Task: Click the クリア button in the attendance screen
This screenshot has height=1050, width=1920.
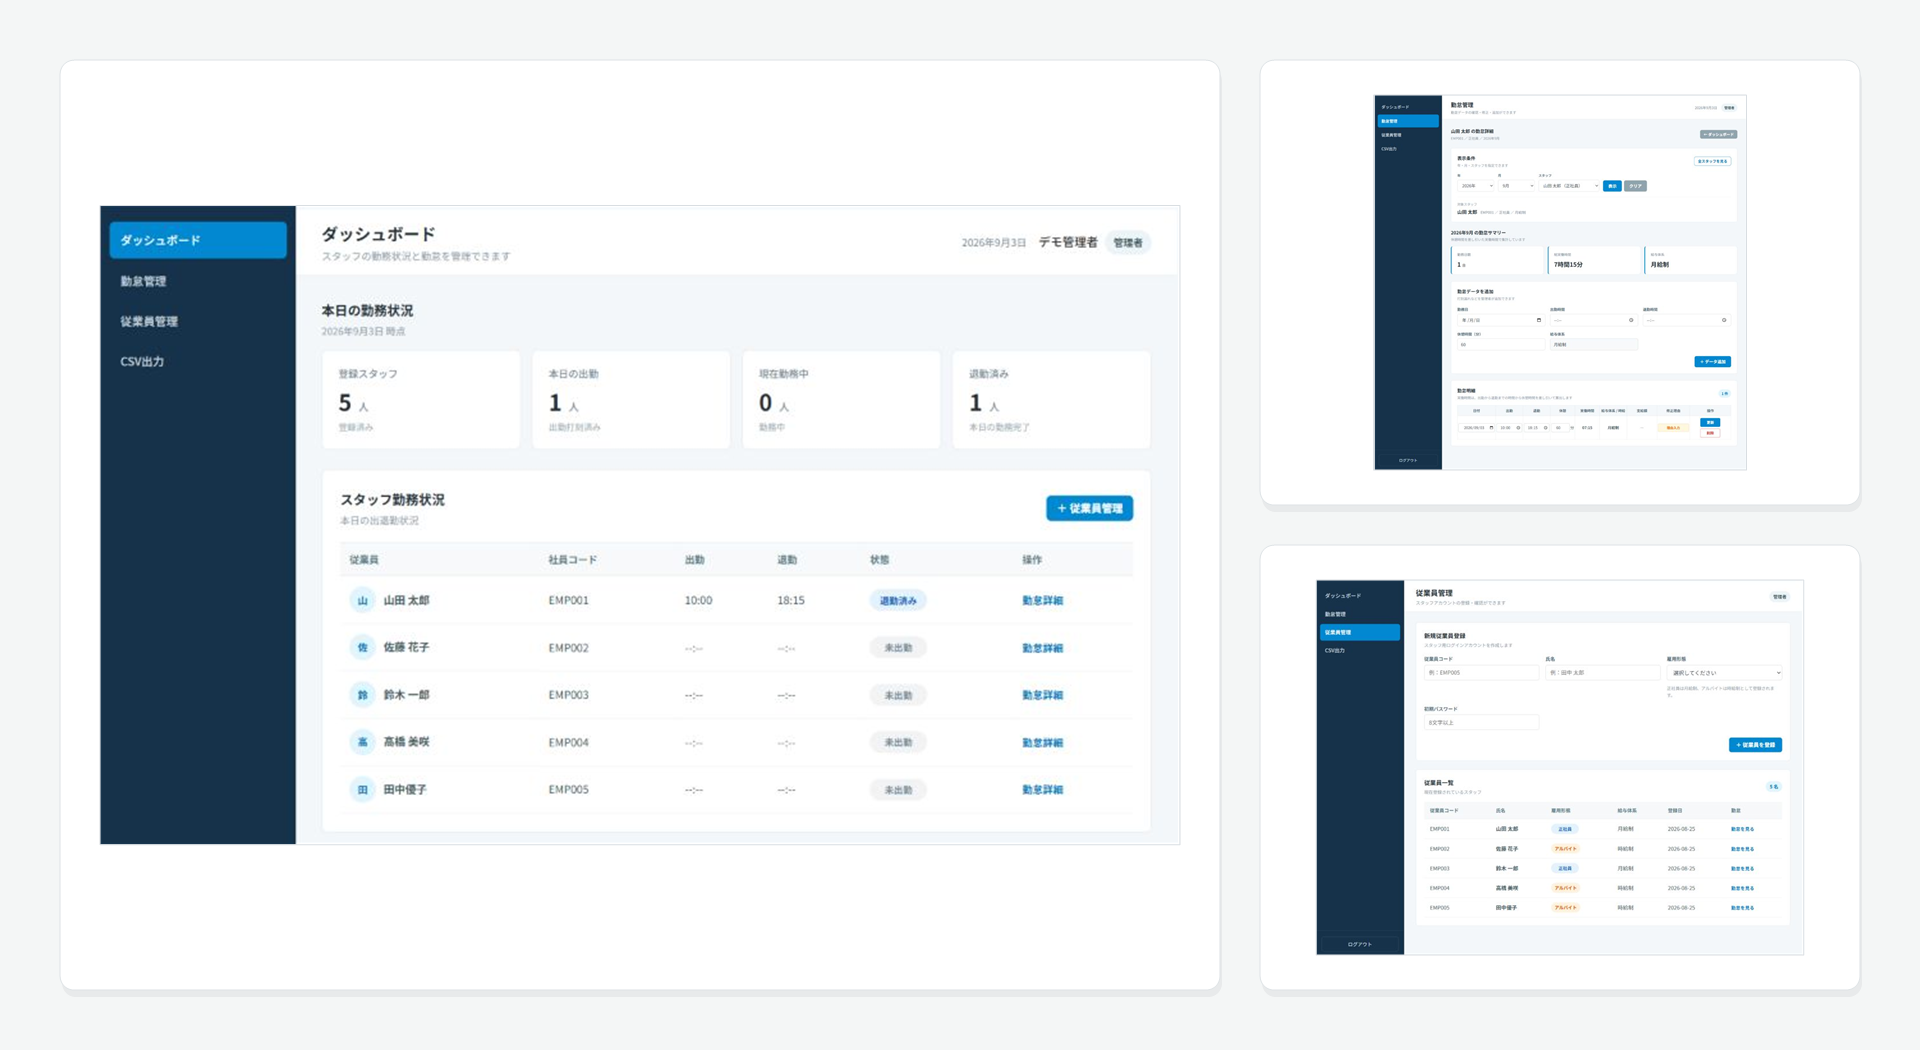Action: click(x=1635, y=186)
